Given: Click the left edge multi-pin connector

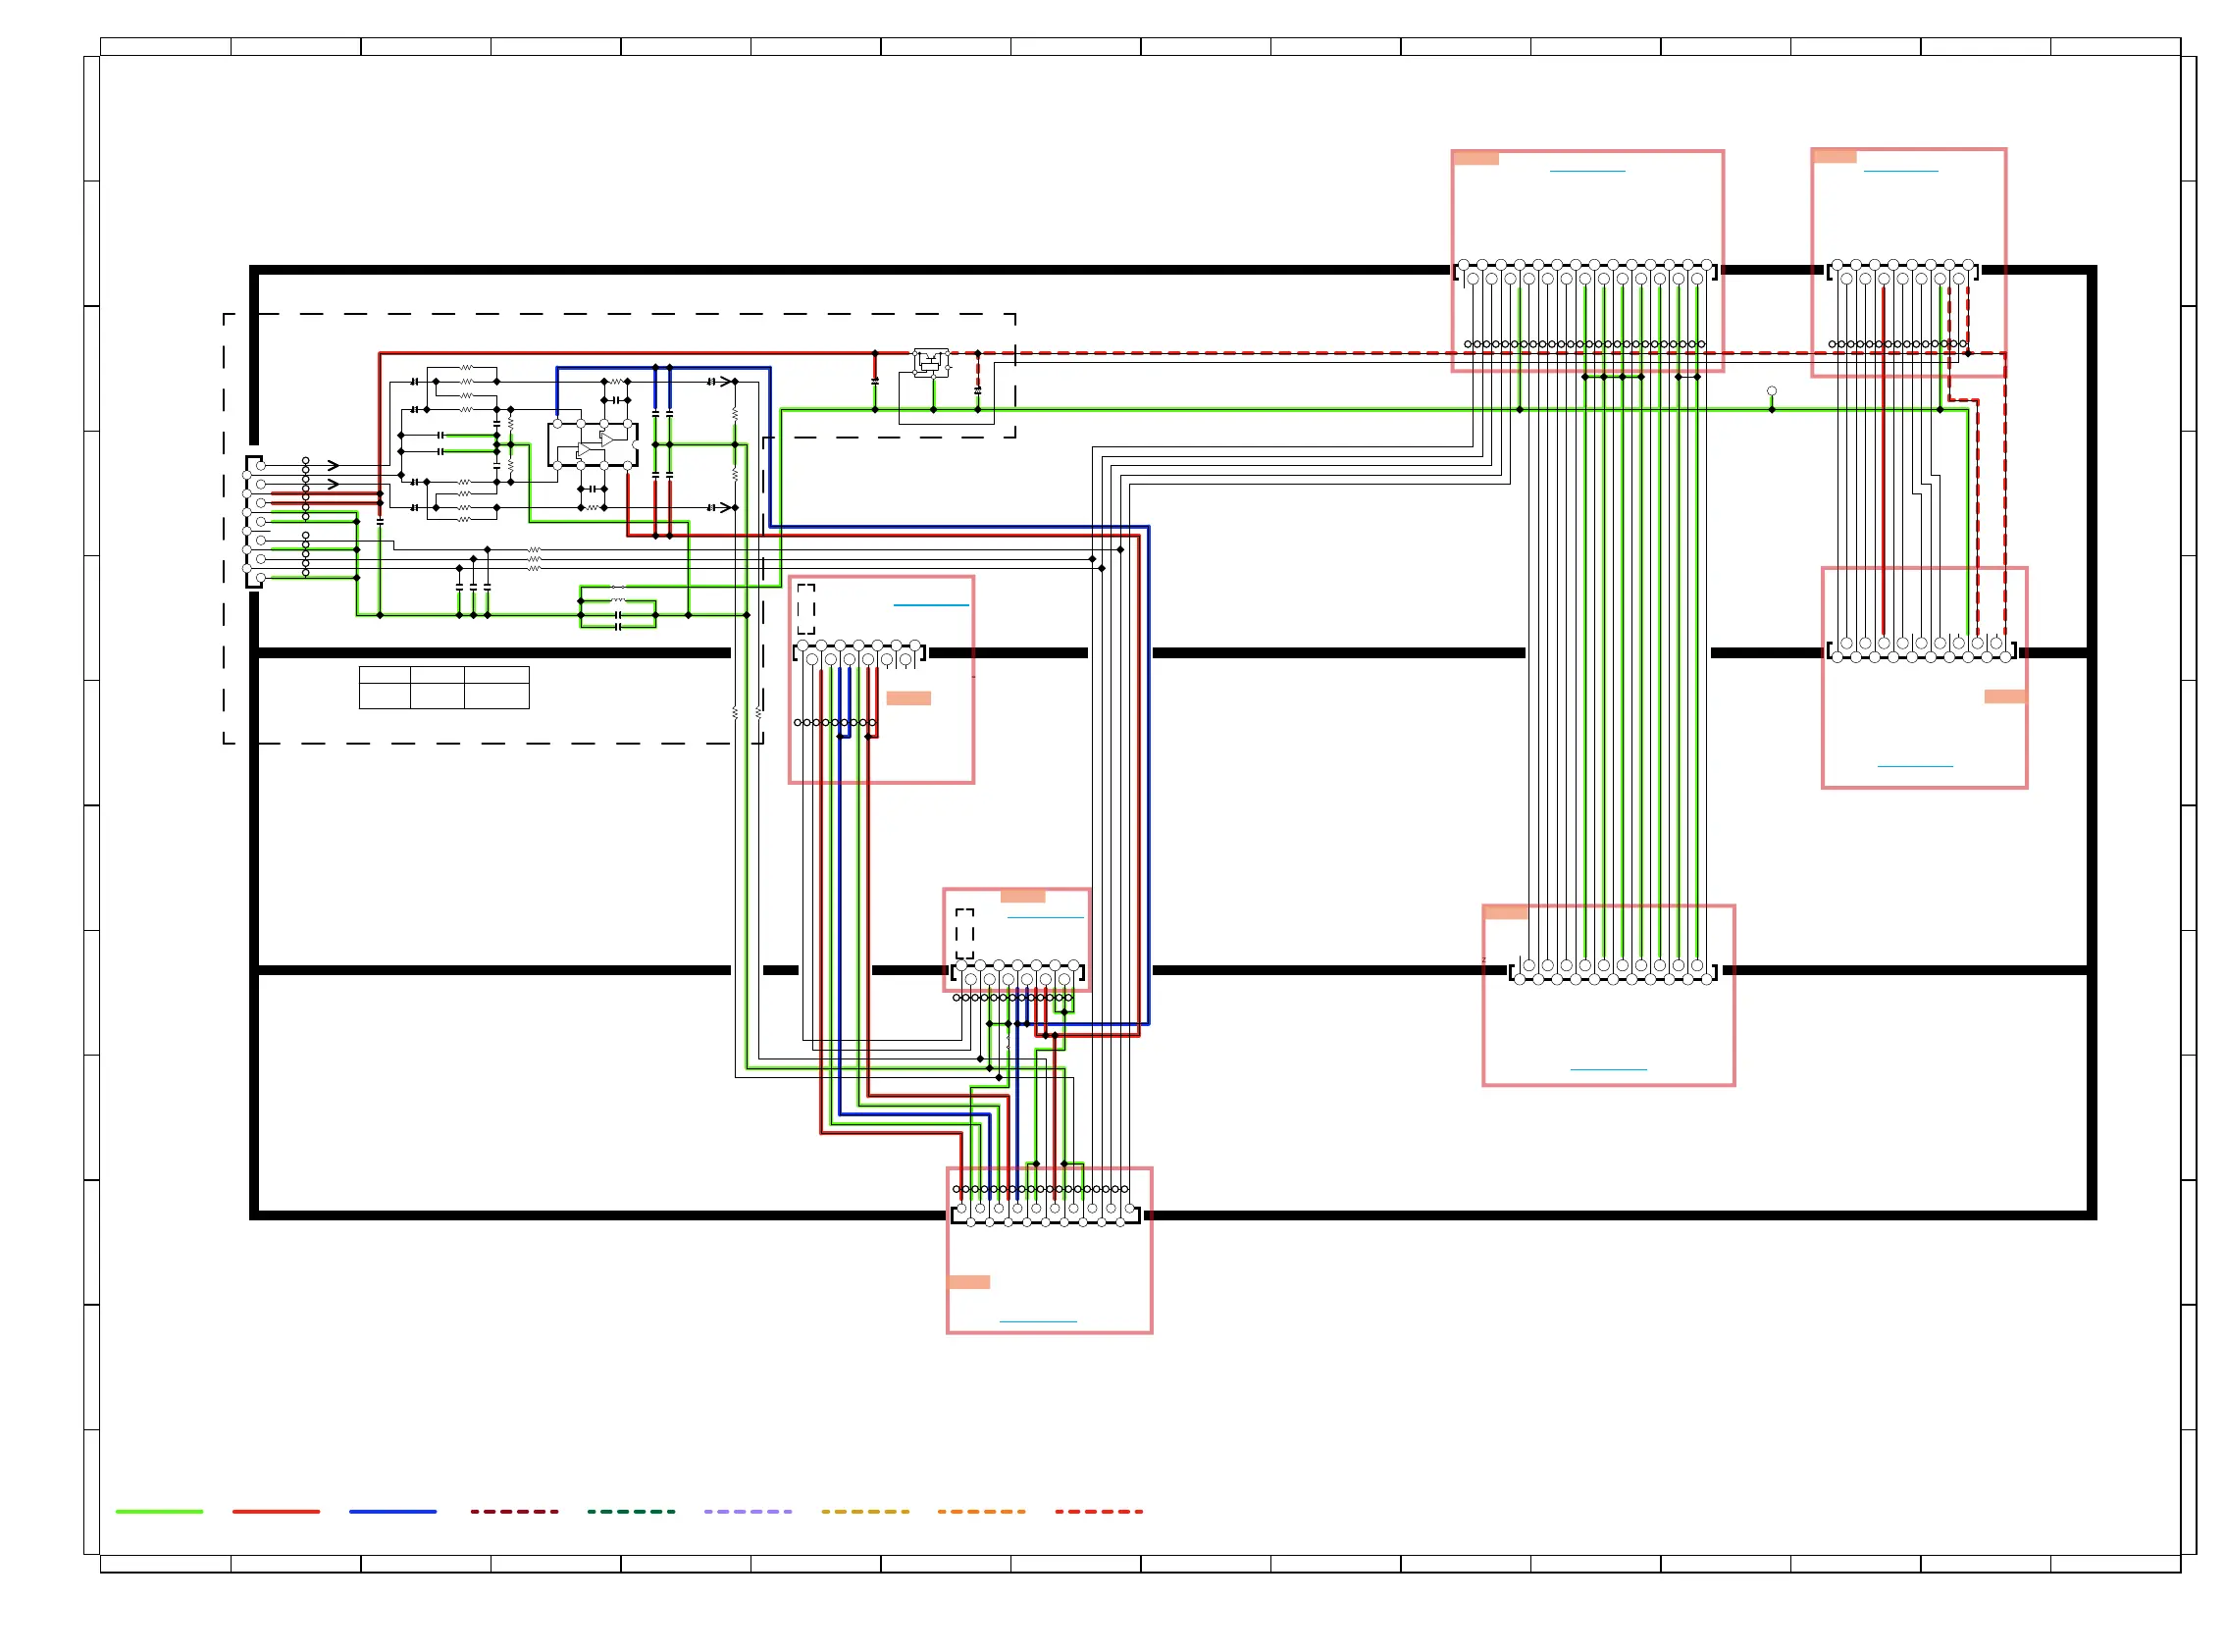Looking at the screenshot, I should tap(255, 521).
